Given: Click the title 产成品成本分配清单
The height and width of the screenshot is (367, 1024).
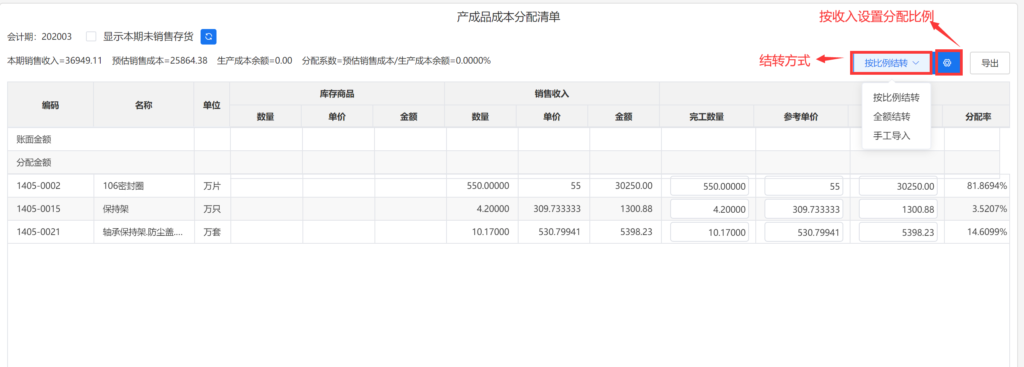Looking at the screenshot, I should click(508, 17).
